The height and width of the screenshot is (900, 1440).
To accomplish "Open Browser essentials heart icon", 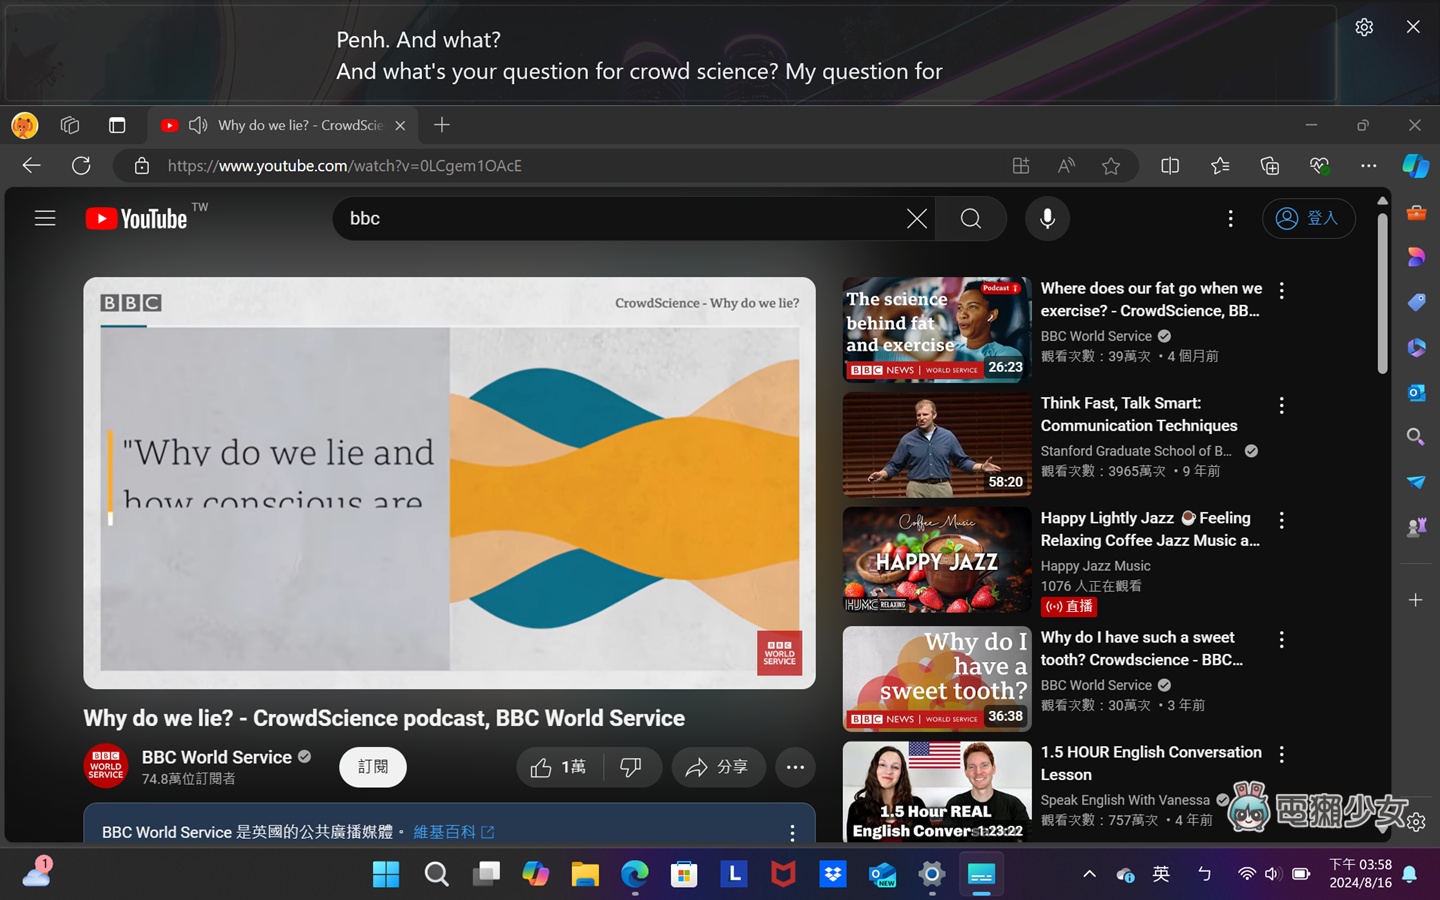I will pyautogui.click(x=1319, y=166).
